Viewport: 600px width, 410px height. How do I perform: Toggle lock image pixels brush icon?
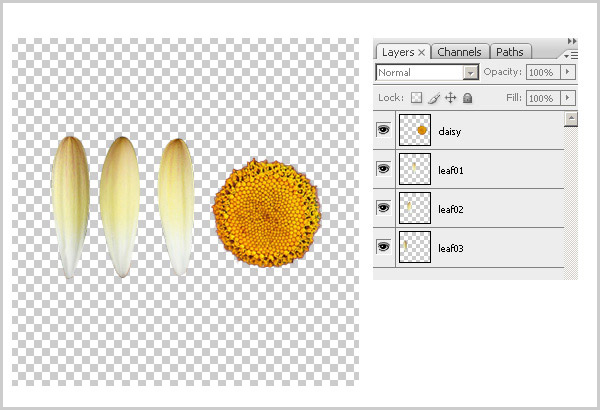434,98
